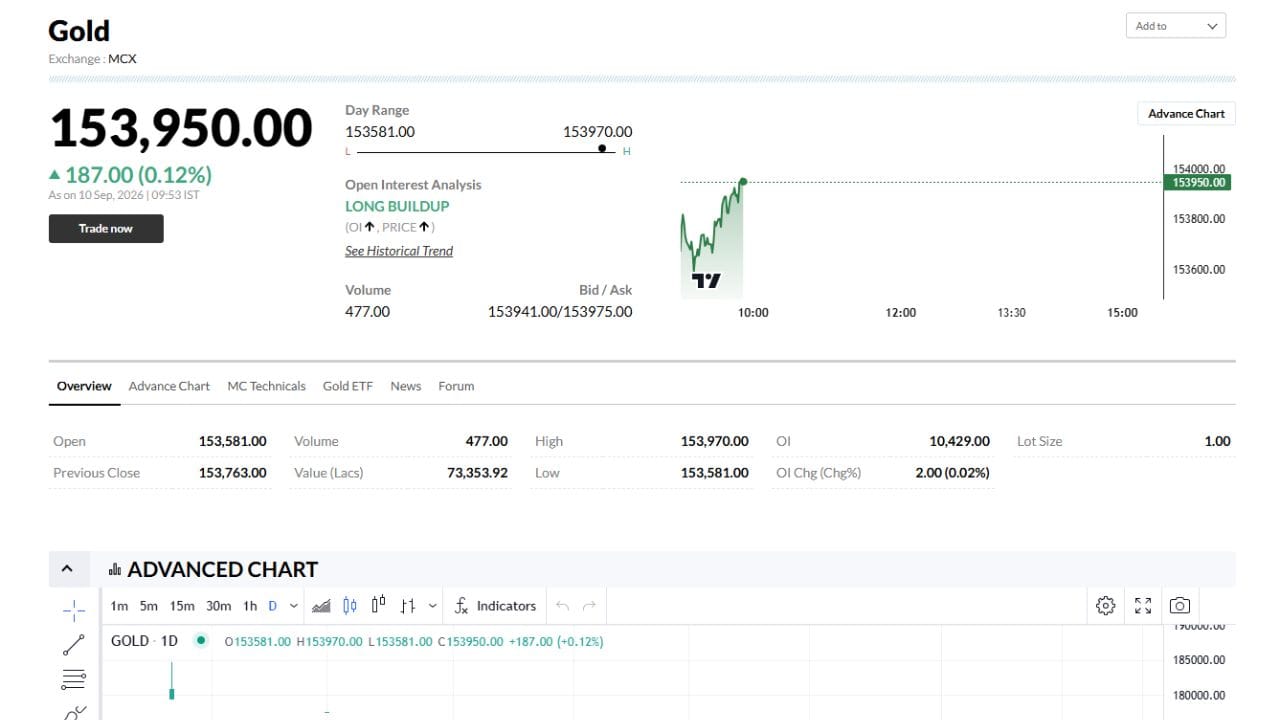Set chart interval to 30m
The height and width of the screenshot is (720, 1280).
tap(218, 606)
